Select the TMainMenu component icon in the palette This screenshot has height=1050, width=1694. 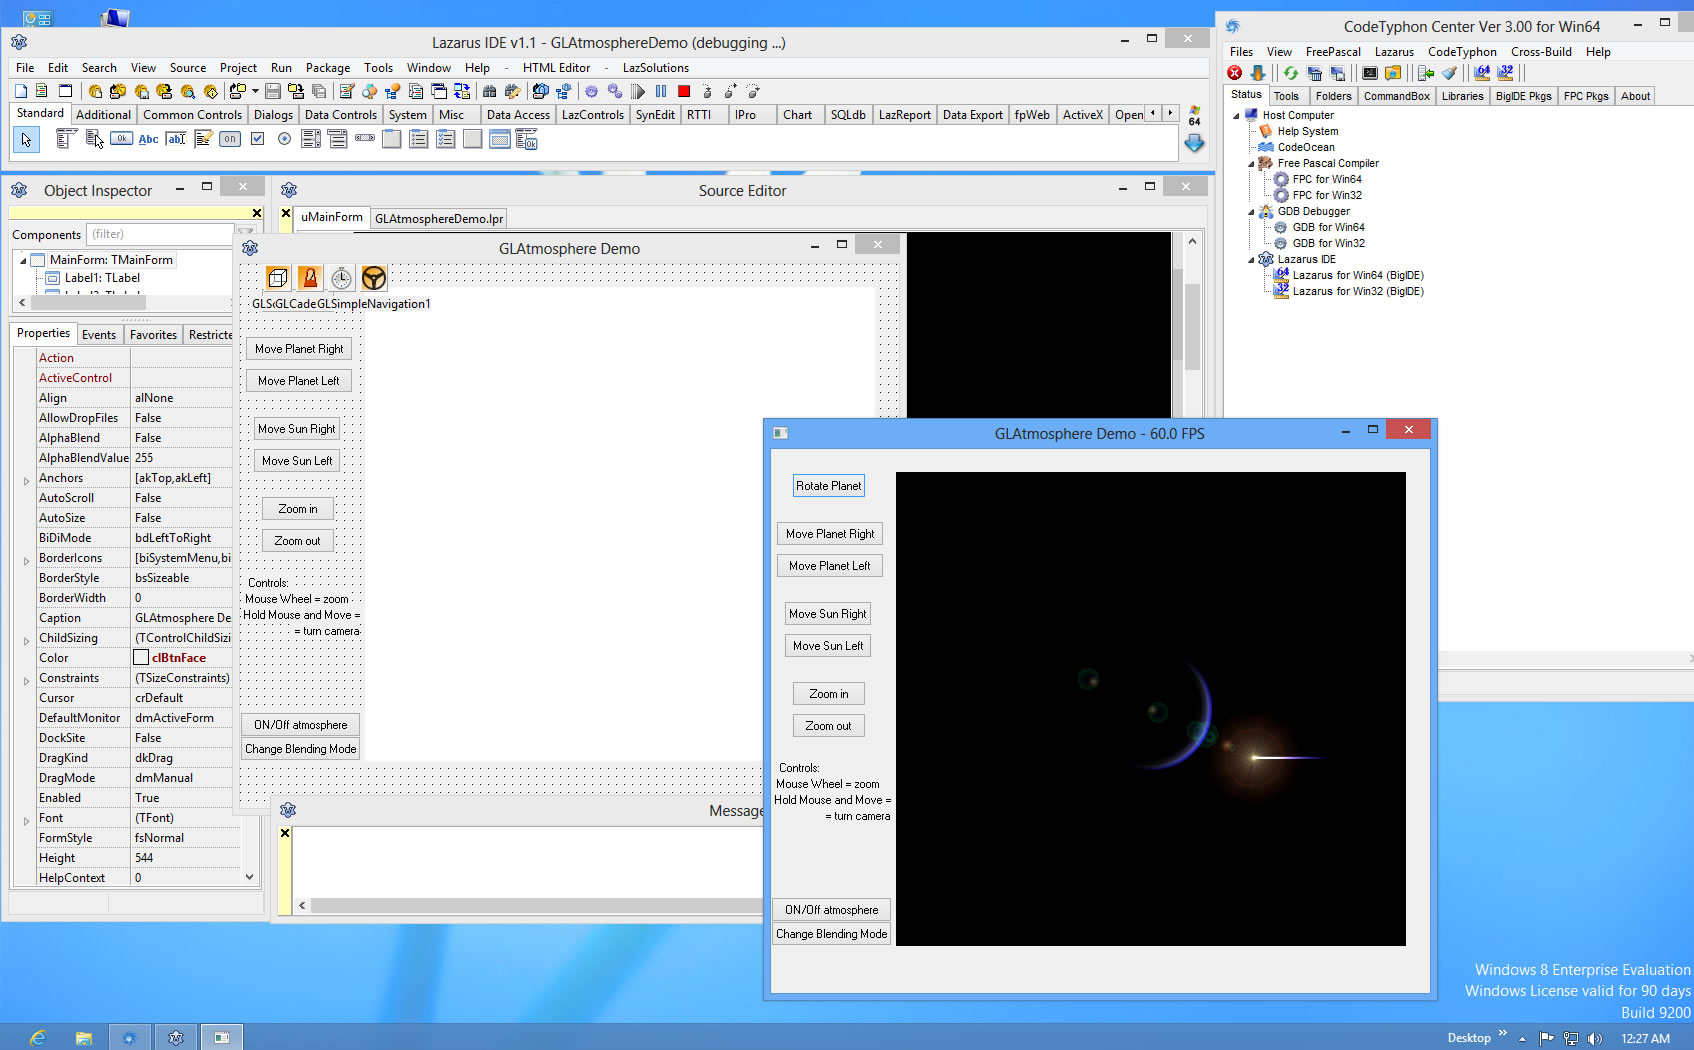(66, 139)
